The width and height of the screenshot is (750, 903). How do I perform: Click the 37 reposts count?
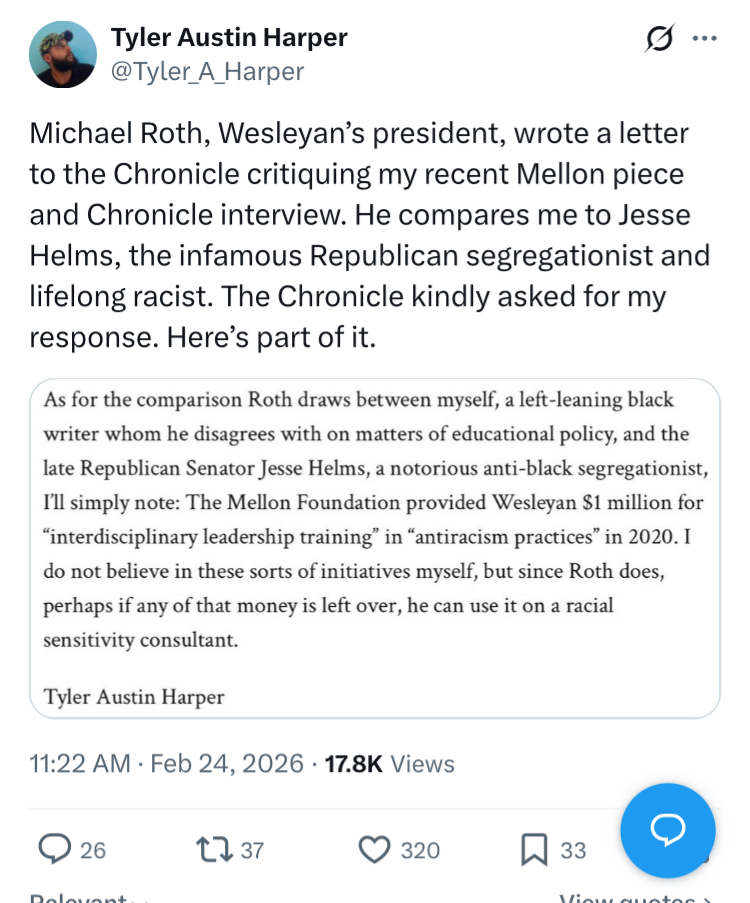click(x=252, y=850)
